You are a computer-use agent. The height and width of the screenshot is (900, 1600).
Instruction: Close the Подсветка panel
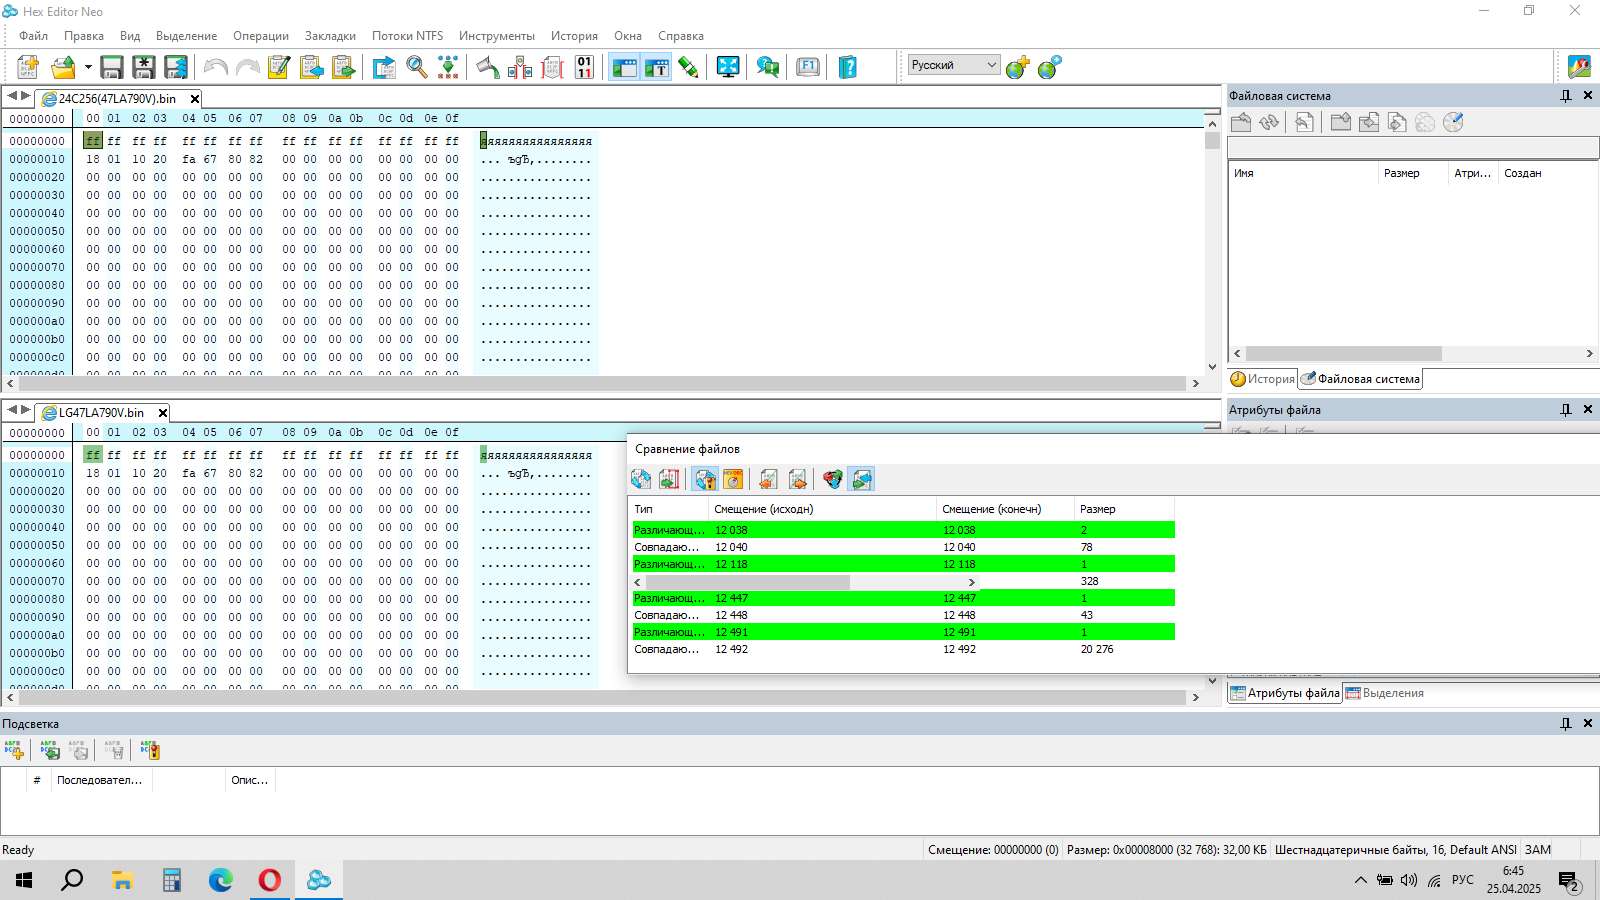click(x=1588, y=723)
